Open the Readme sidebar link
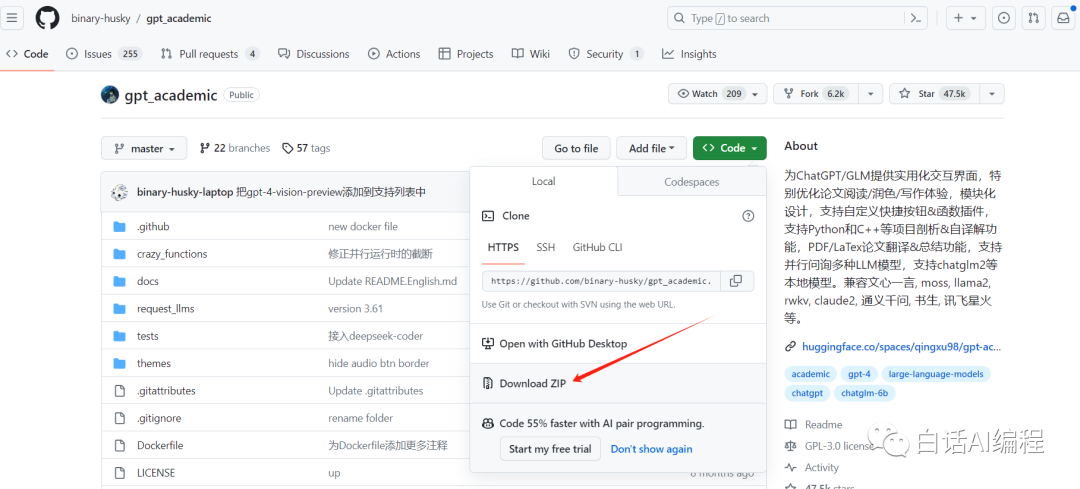The width and height of the screenshot is (1080, 489). tap(813, 425)
